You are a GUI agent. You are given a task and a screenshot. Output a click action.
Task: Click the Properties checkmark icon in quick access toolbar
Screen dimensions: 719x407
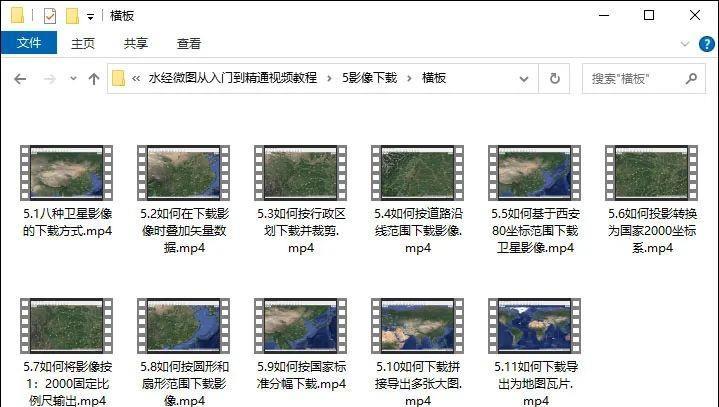pos(50,16)
